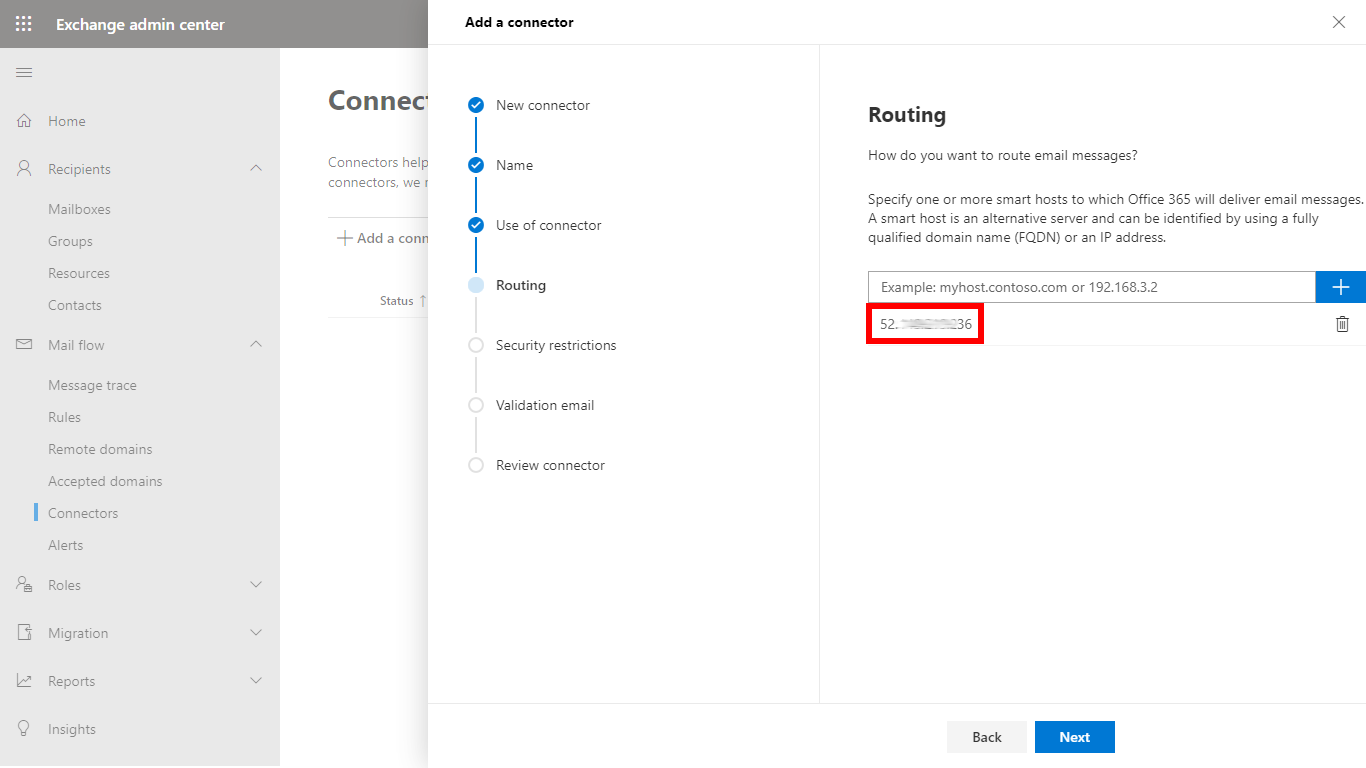Click the Reports chart icon
The image size is (1366, 768).
point(24,681)
